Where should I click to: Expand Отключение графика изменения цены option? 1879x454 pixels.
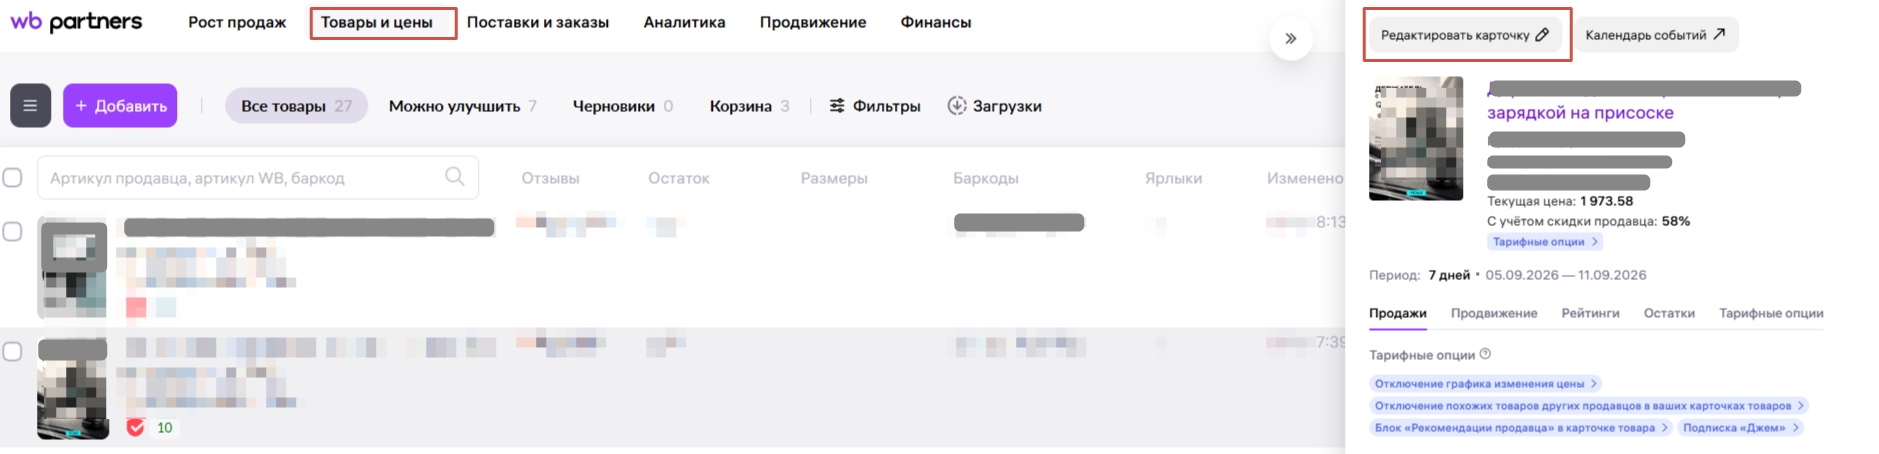tap(1486, 383)
